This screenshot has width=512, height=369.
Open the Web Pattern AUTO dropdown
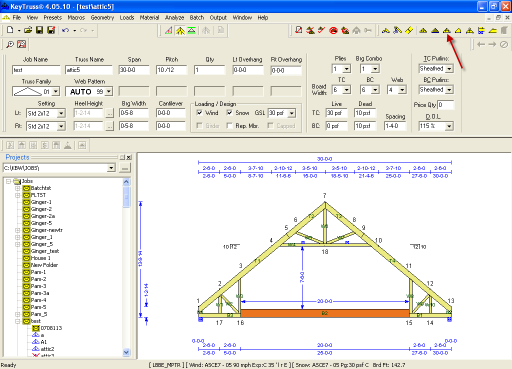tap(109, 91)
